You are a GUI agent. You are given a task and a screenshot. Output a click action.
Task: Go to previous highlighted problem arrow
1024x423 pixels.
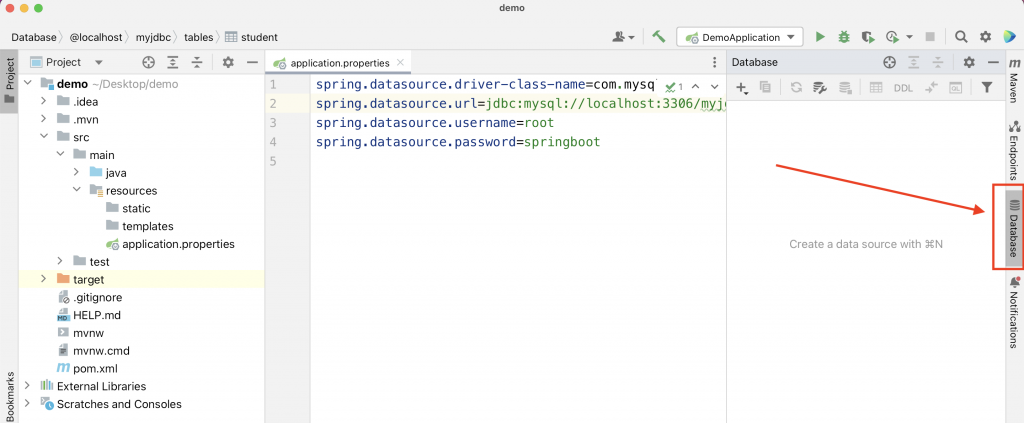click(x=696, y=86)
